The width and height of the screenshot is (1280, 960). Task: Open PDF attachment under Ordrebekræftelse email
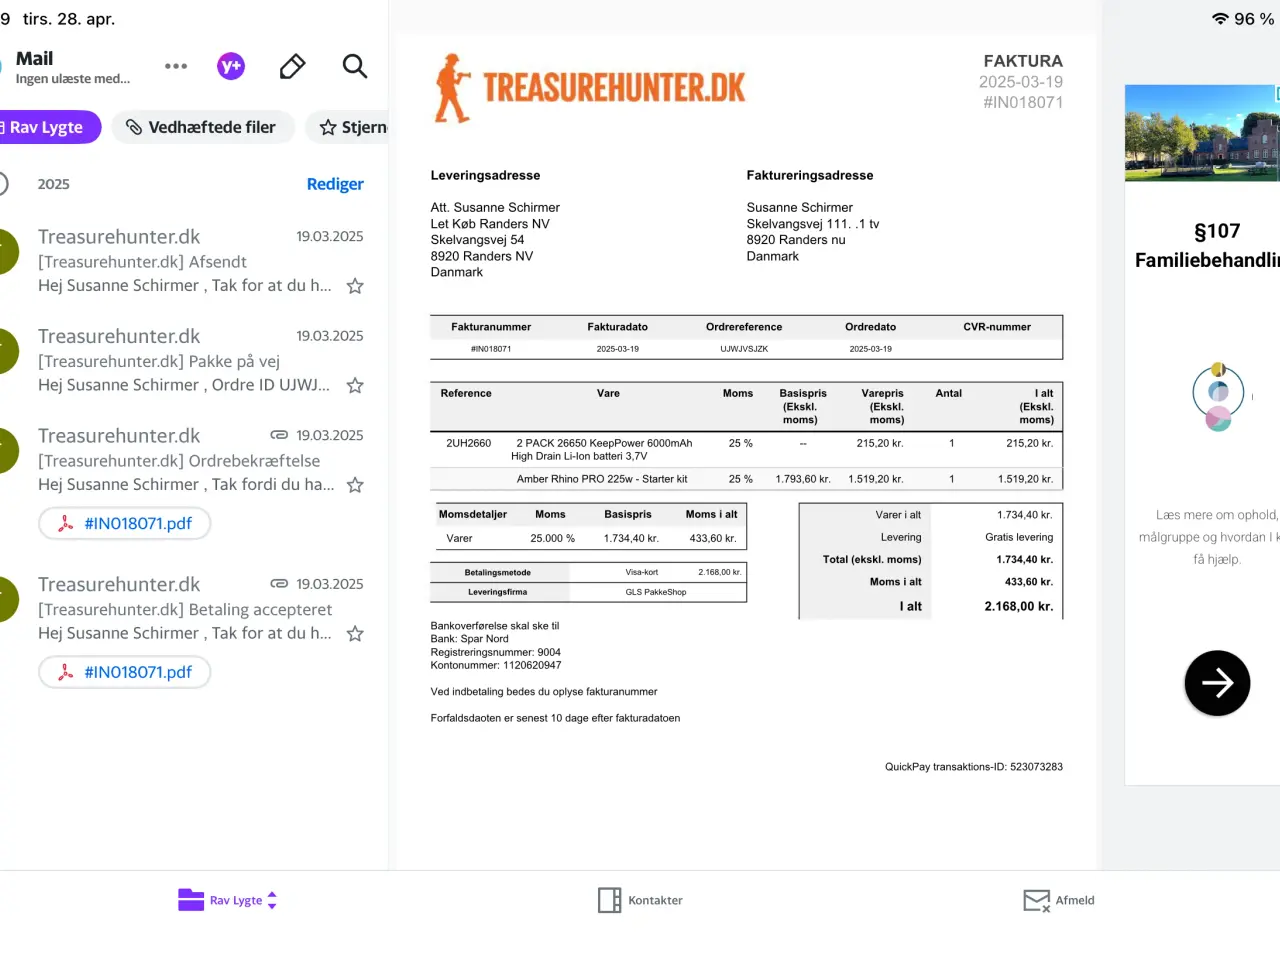pos(125,523)
